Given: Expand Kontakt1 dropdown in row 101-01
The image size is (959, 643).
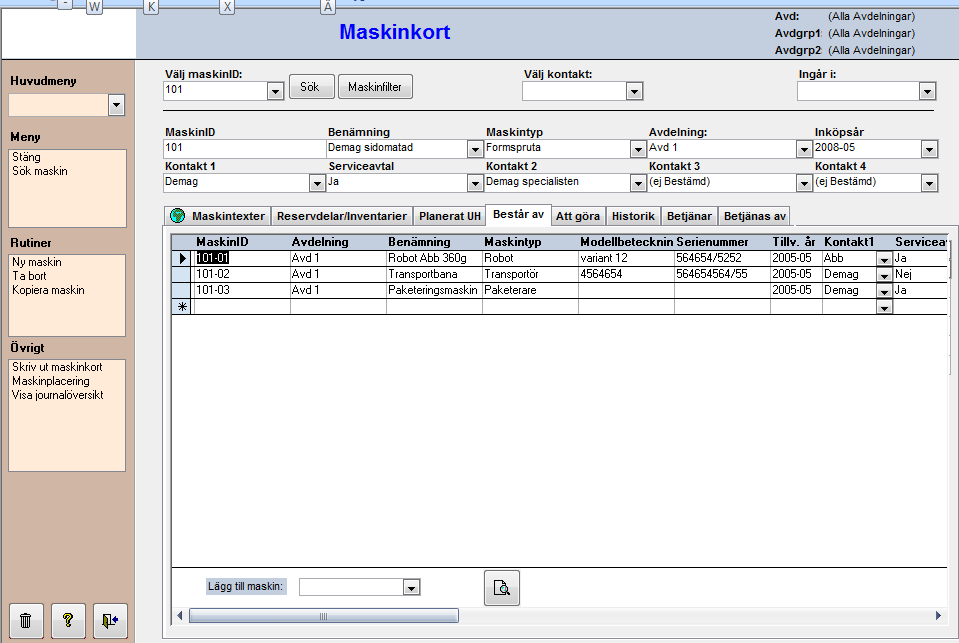Looking at the screenshot, I should coord(884,259).
